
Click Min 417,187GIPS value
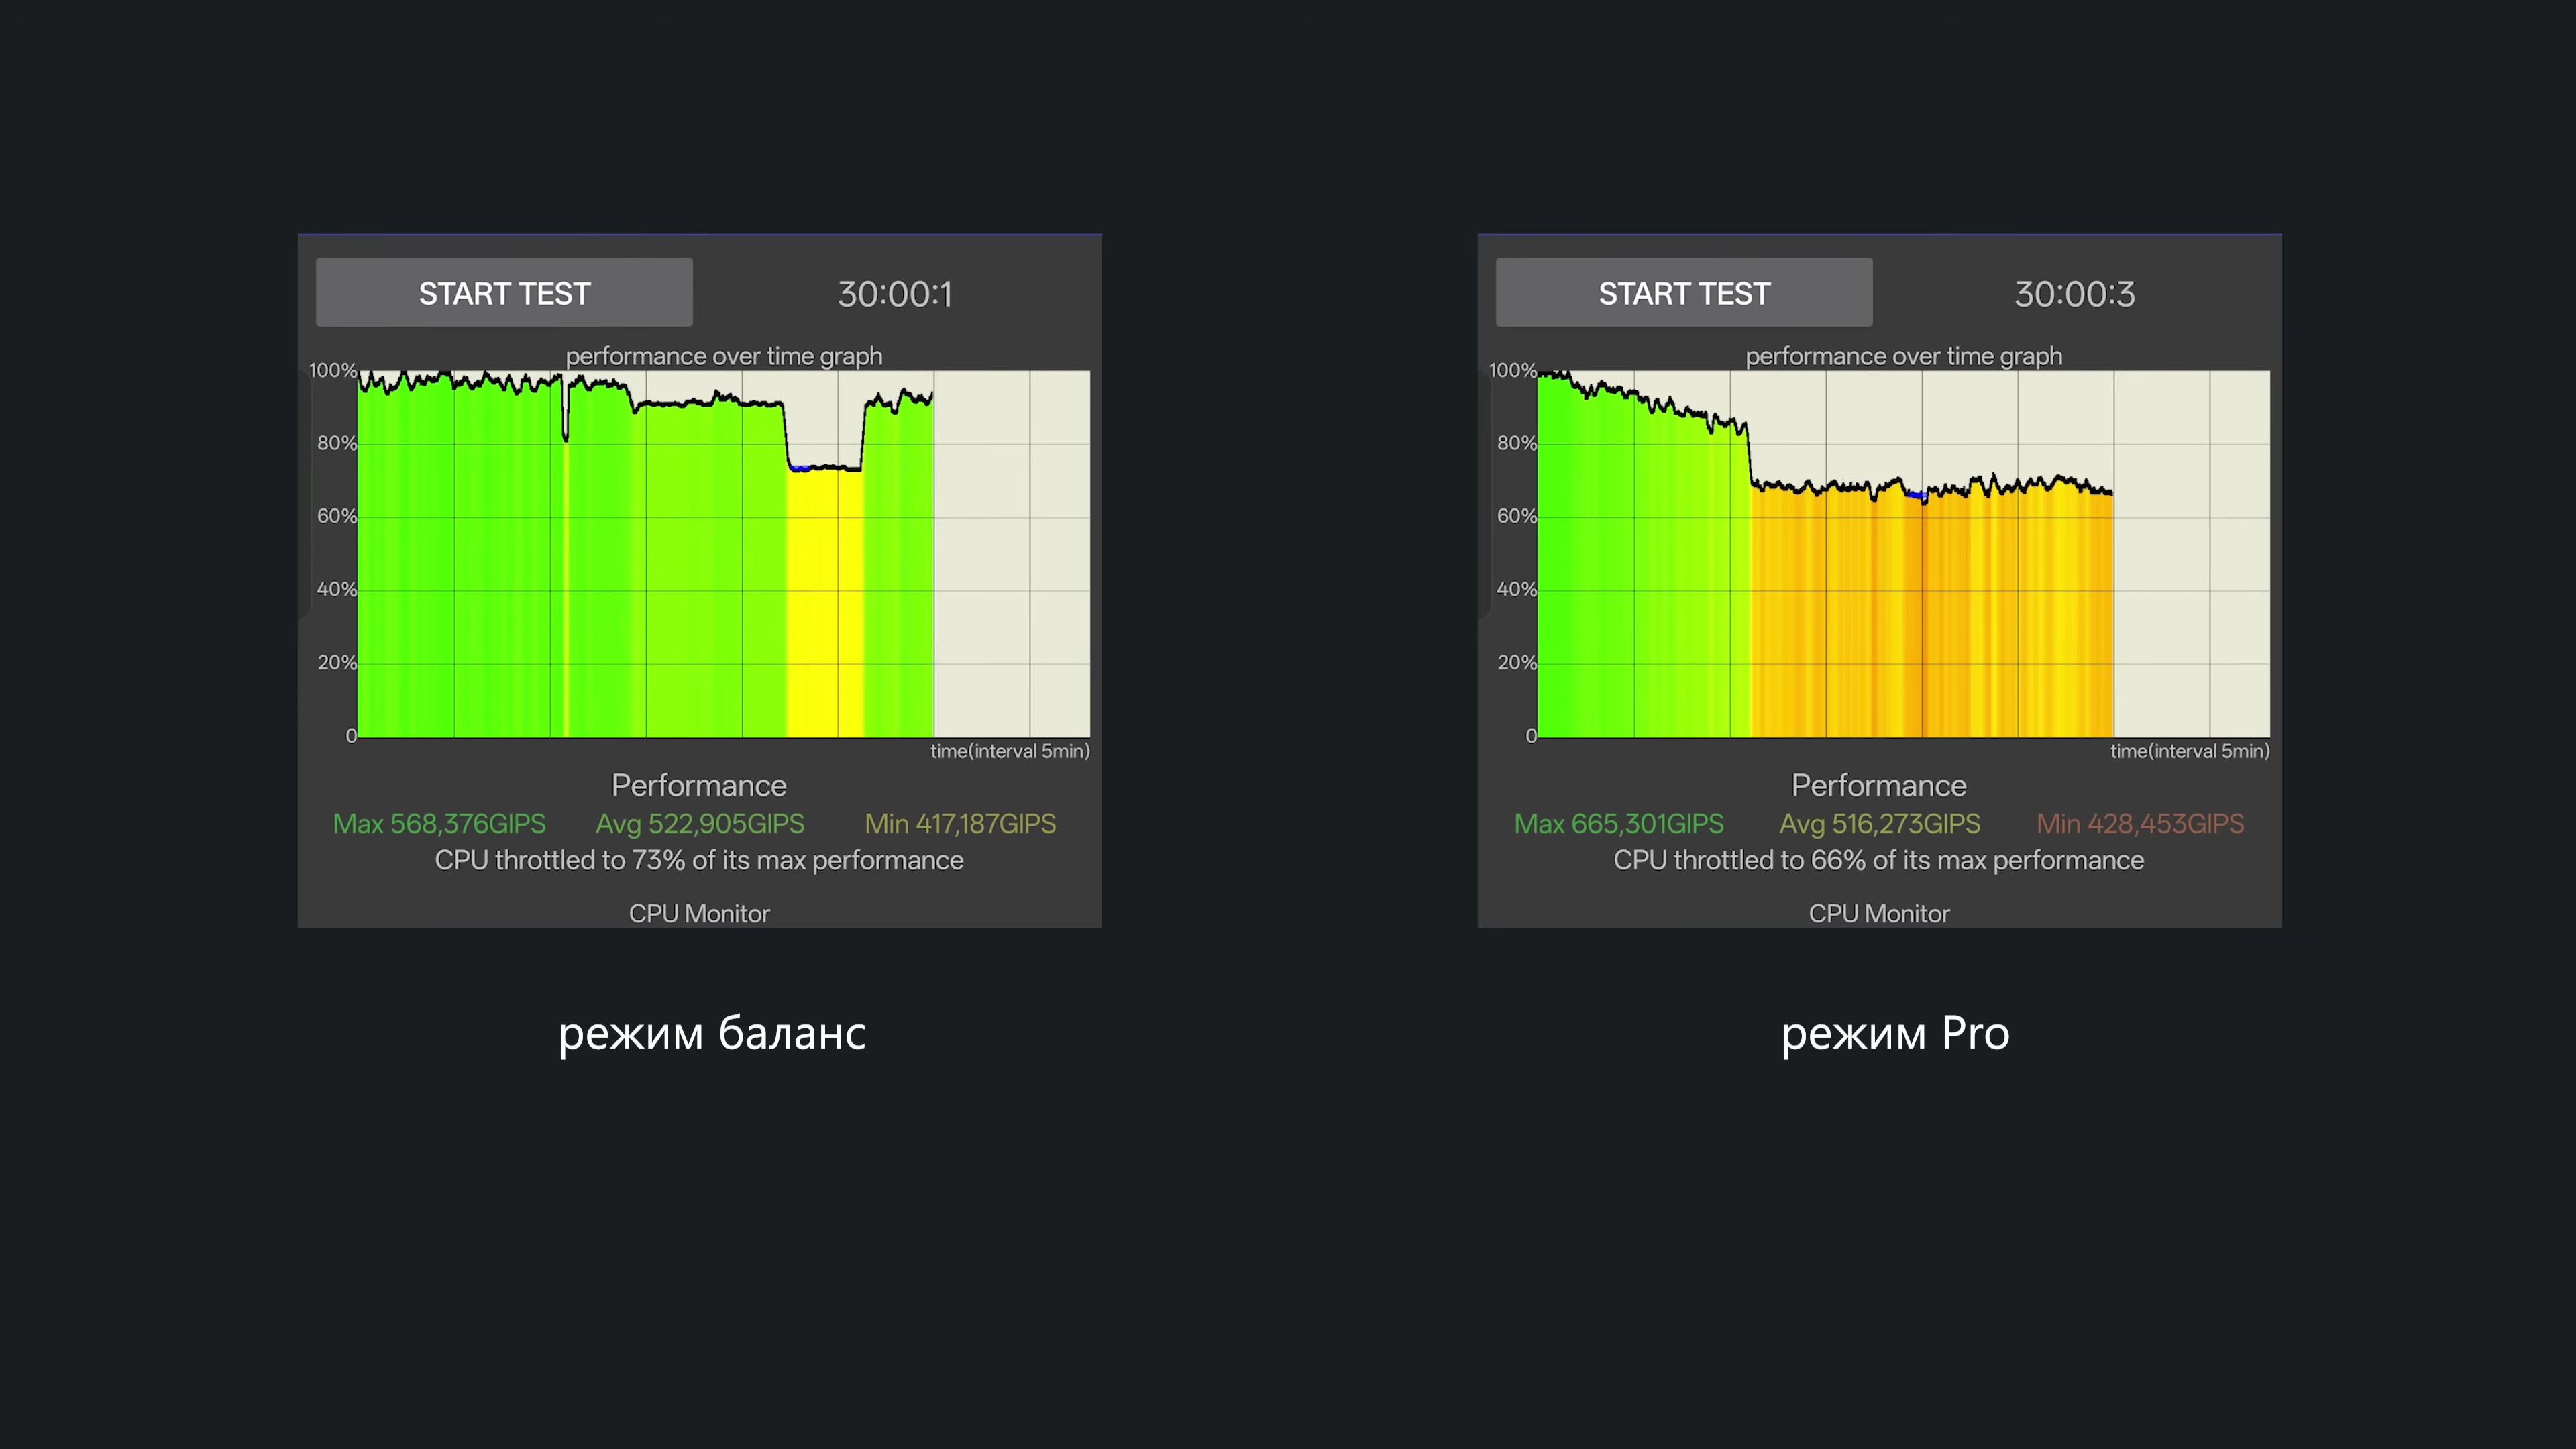coord(960,824)
